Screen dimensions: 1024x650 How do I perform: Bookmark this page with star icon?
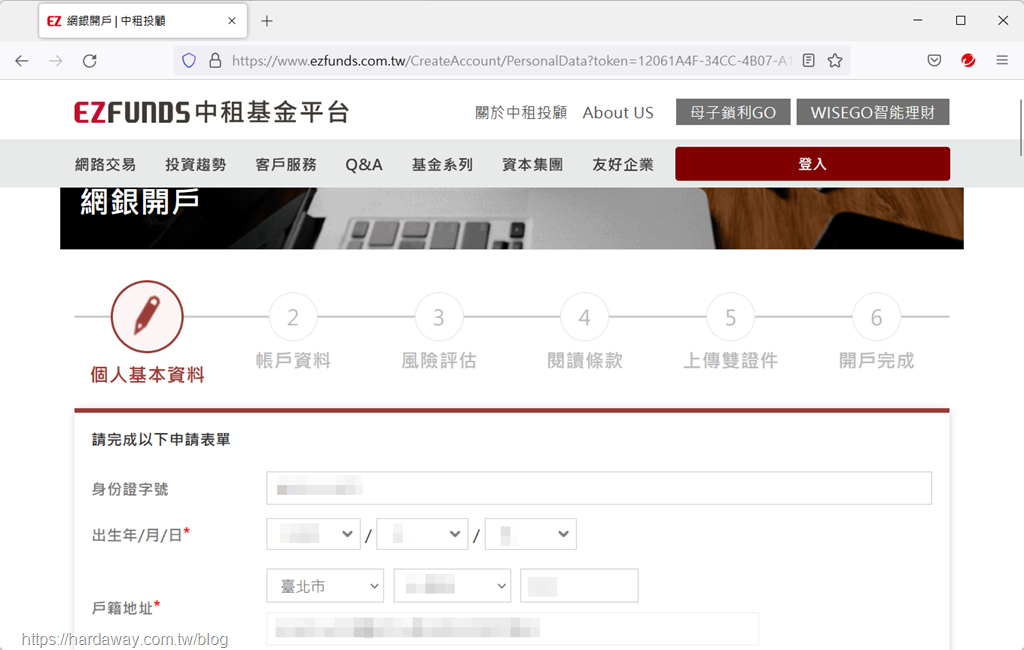[835, 61]
